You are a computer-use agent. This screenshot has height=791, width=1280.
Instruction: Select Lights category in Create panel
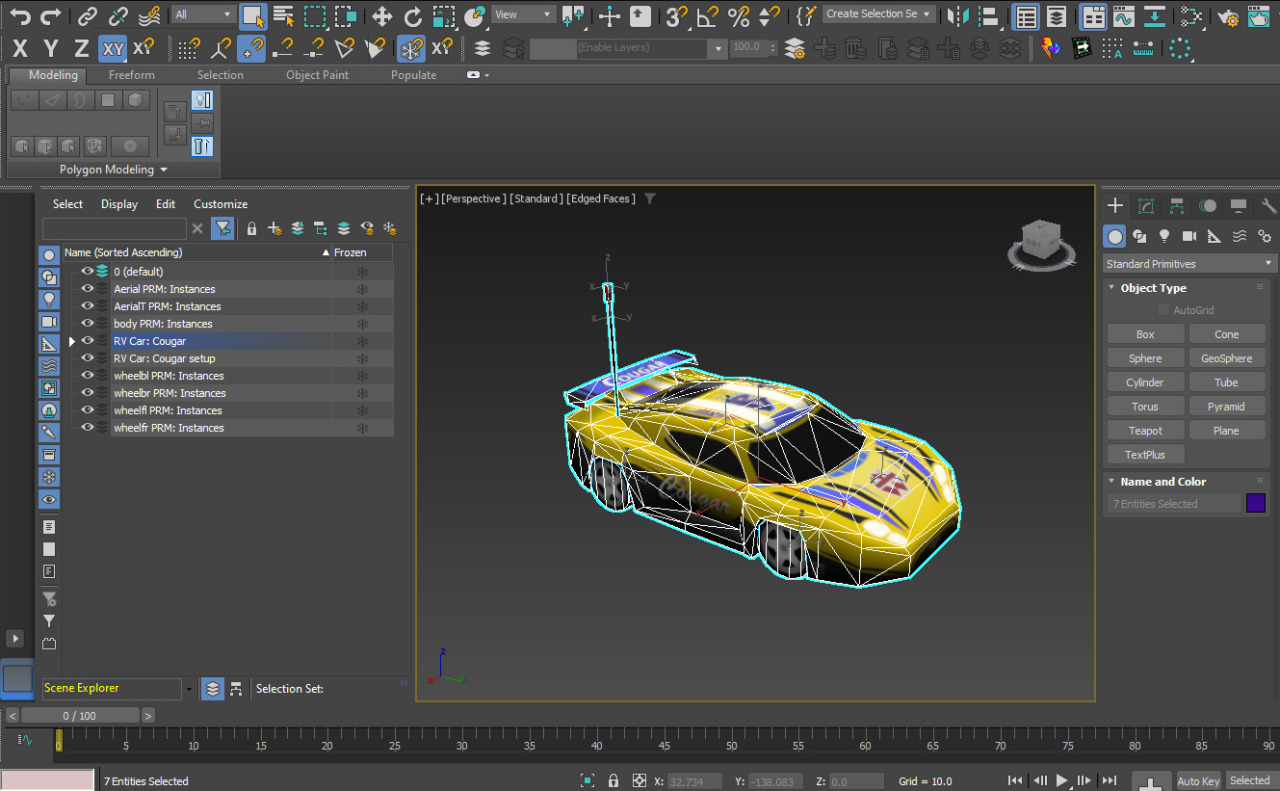pos(1164,236)
